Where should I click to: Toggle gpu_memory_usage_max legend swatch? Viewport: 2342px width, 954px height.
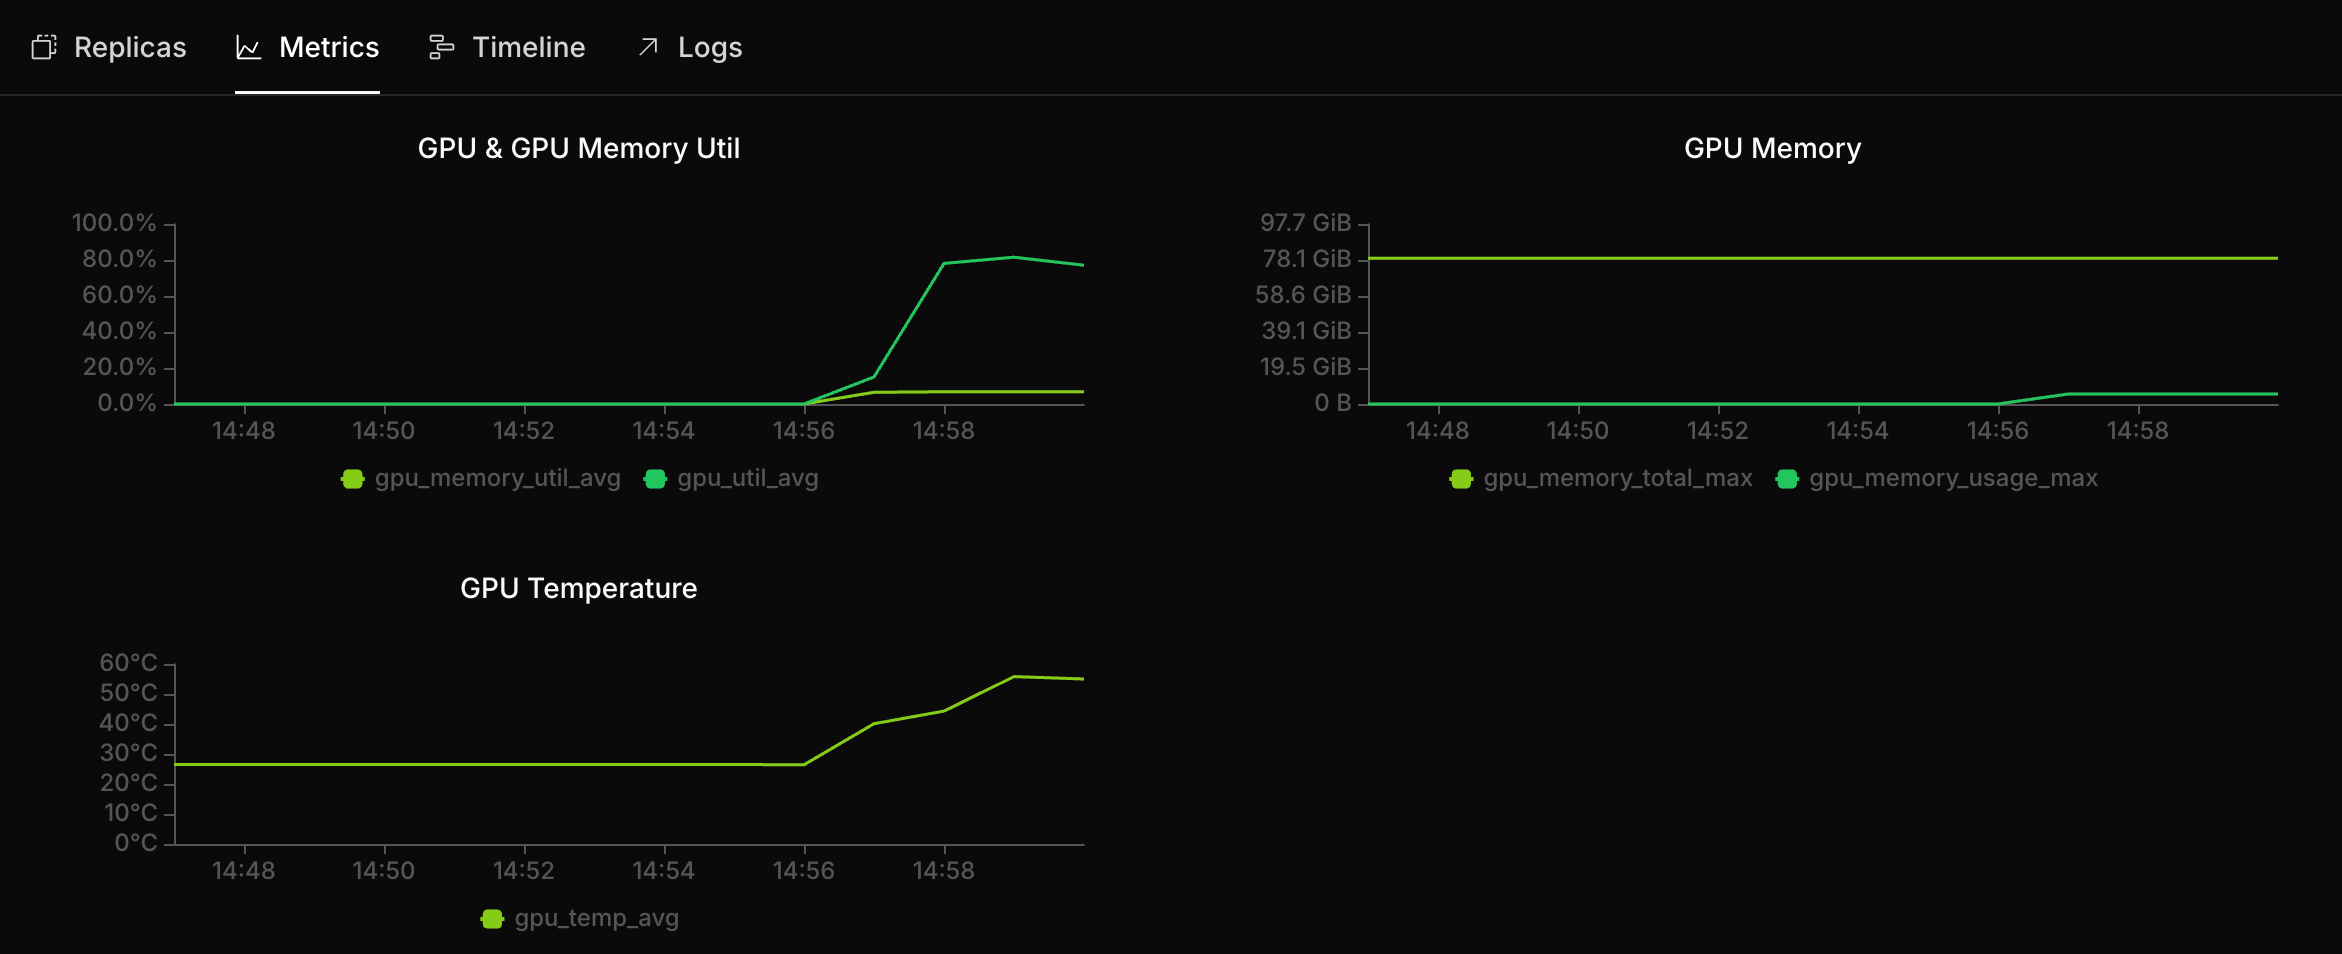[x=1787, y=479]
